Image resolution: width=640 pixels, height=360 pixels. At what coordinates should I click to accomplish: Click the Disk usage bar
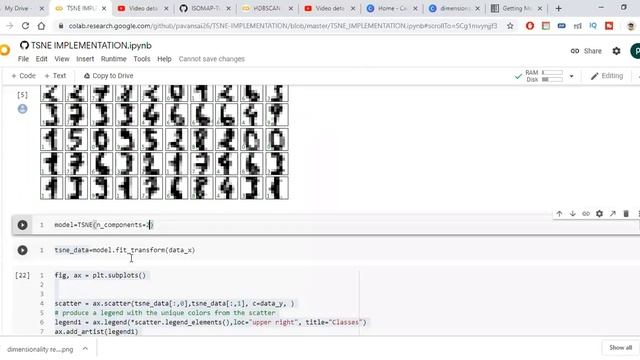(552, 80)
